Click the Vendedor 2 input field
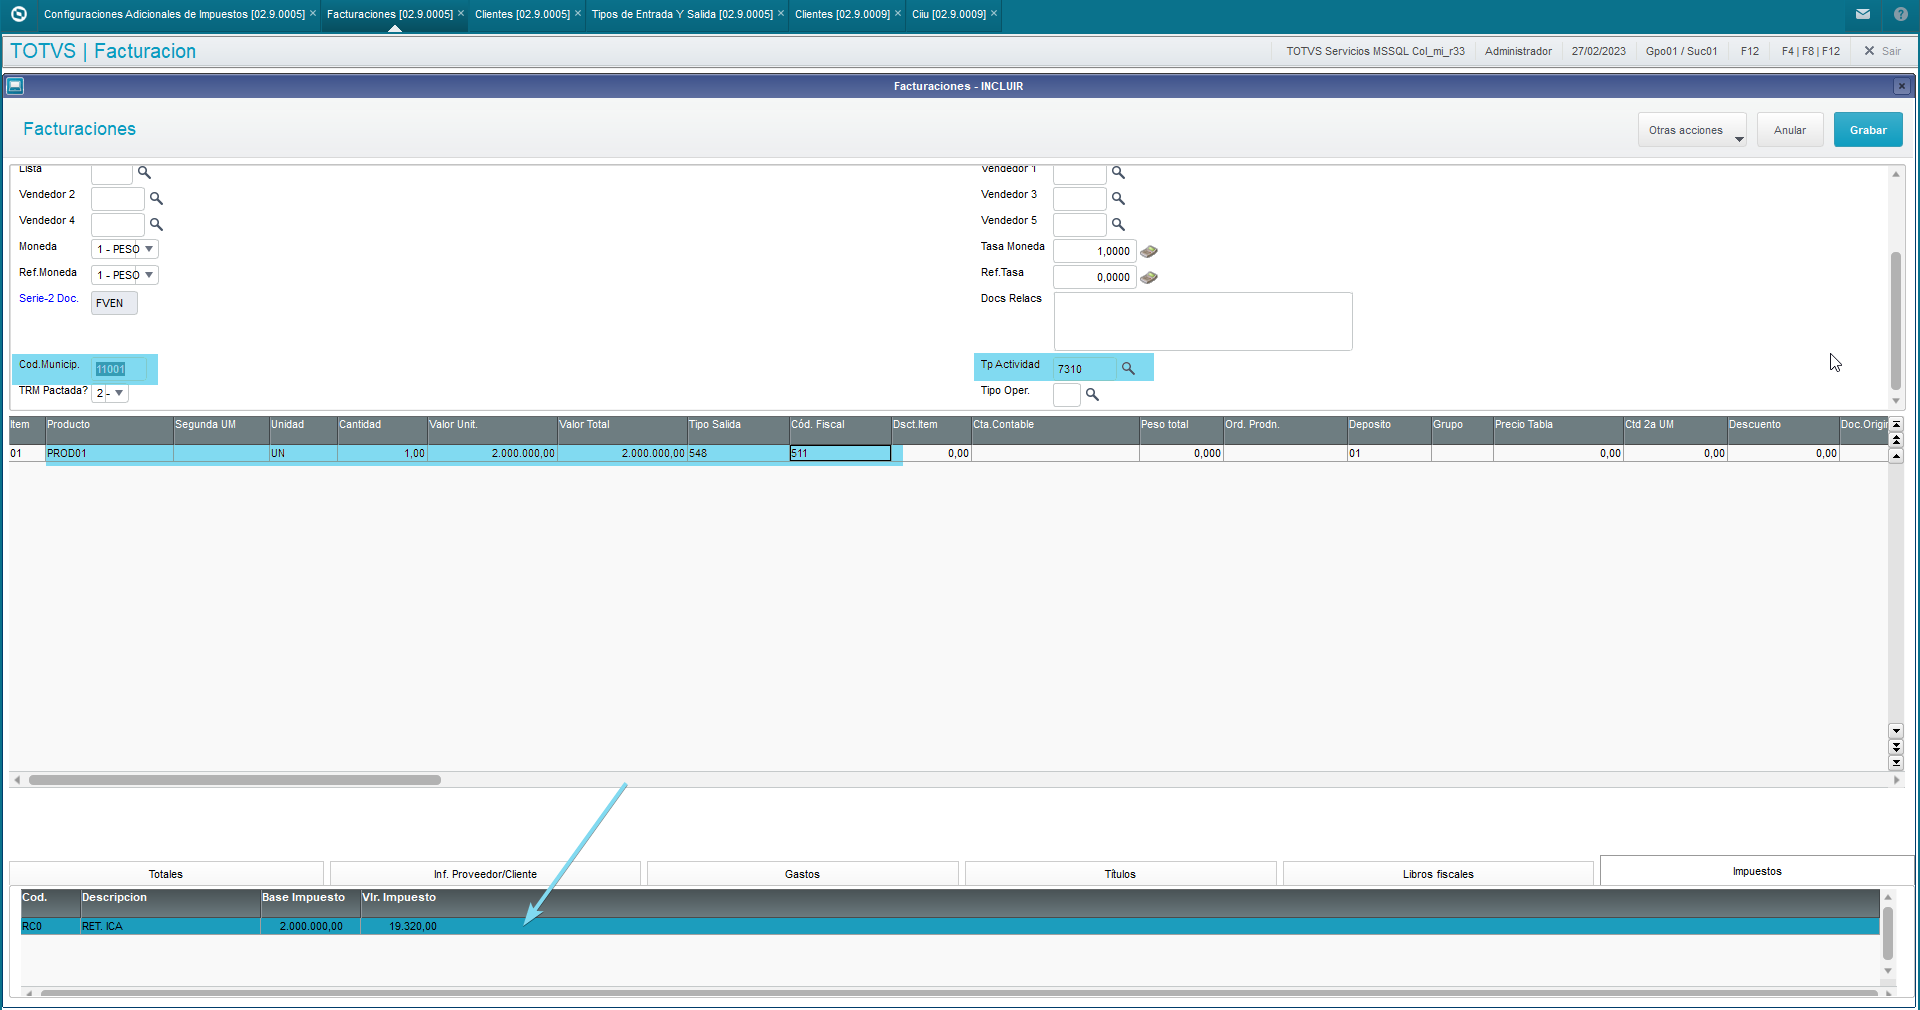The height and width of the screenshot is (1010, 1920). tap(118, 198)
